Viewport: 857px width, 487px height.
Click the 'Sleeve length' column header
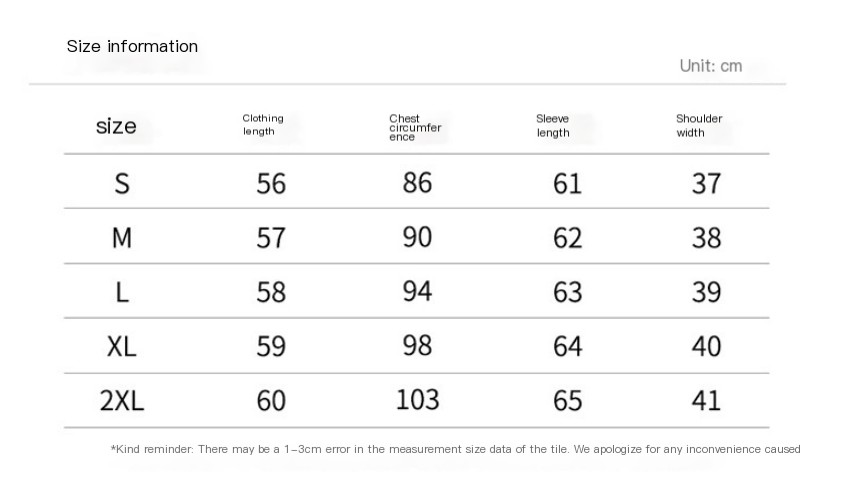(x=553, y=126)
